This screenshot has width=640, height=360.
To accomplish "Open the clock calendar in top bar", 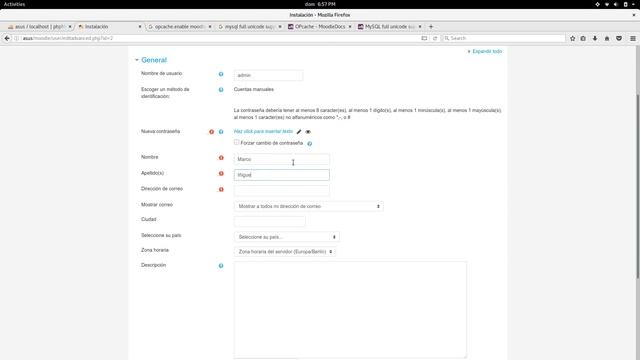I will click(x=320, y=4).
